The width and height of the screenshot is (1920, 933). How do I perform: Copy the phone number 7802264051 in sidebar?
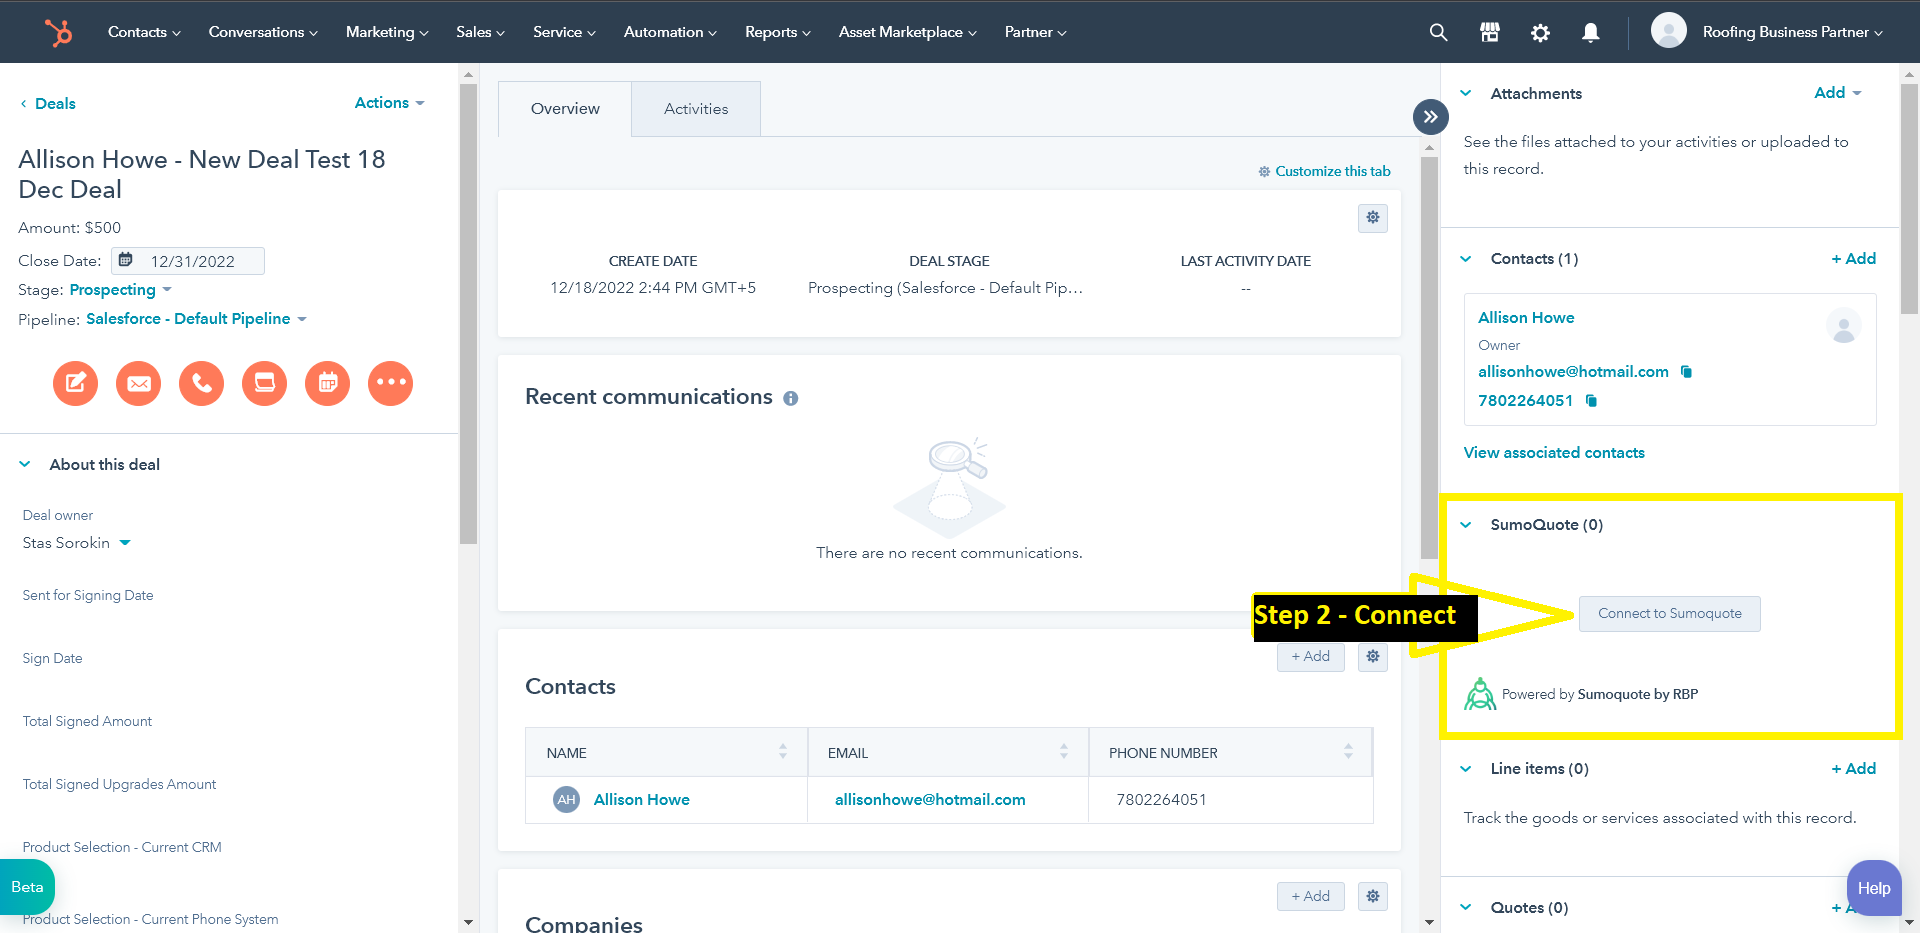1591,401
